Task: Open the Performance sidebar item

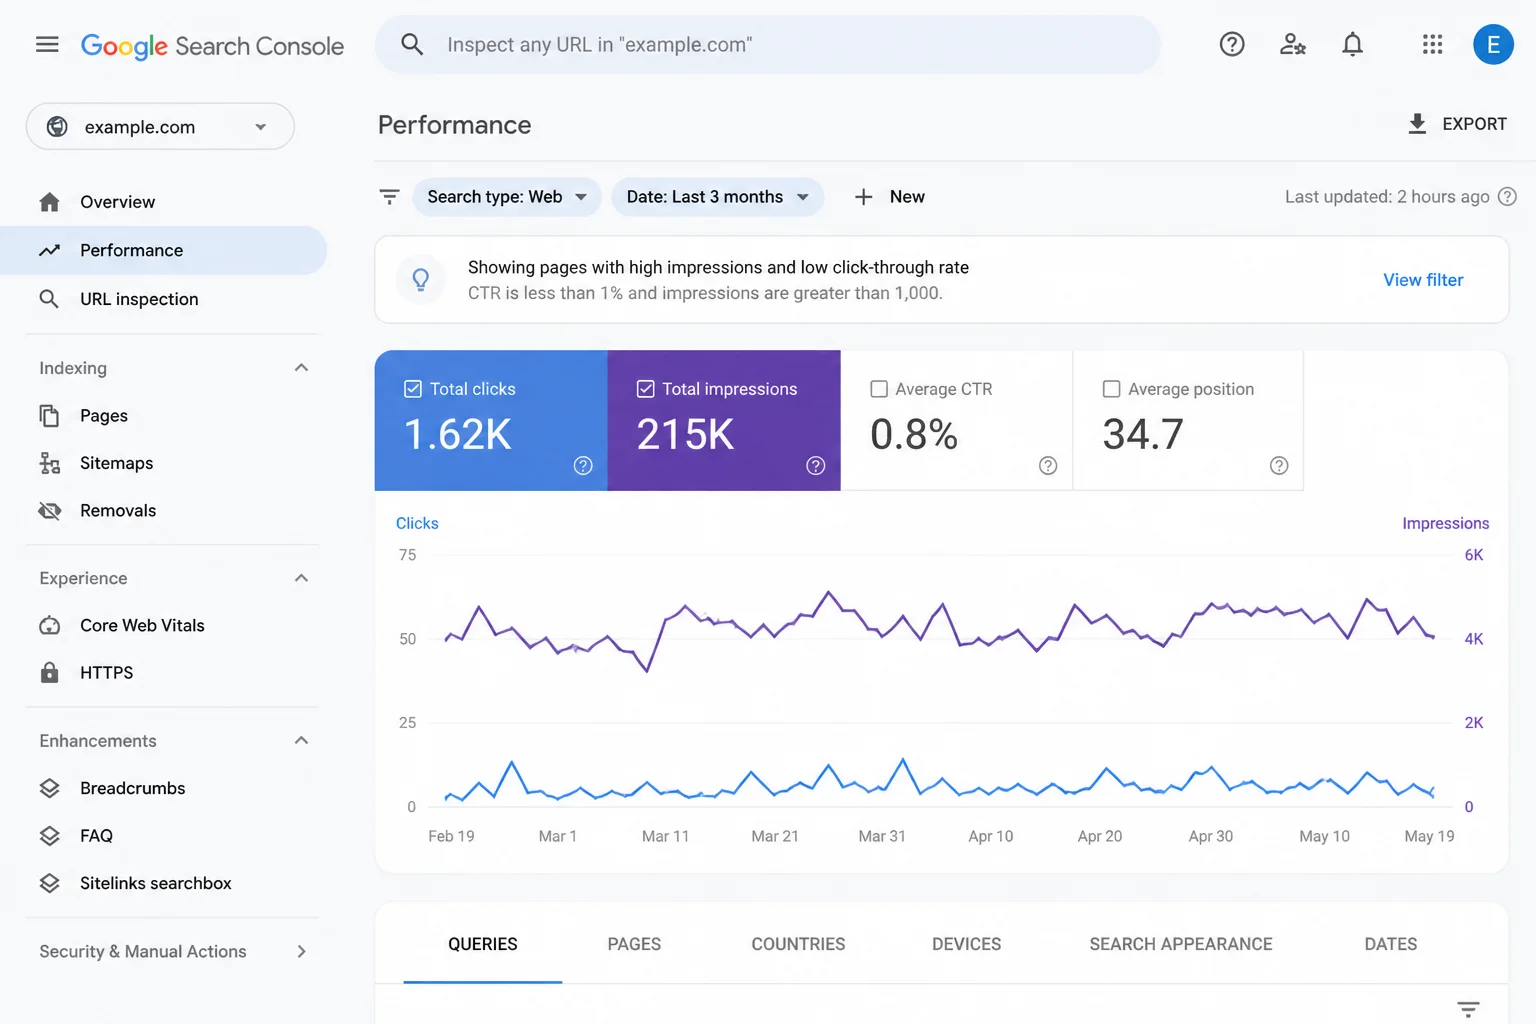Action: tap(163, 251)
